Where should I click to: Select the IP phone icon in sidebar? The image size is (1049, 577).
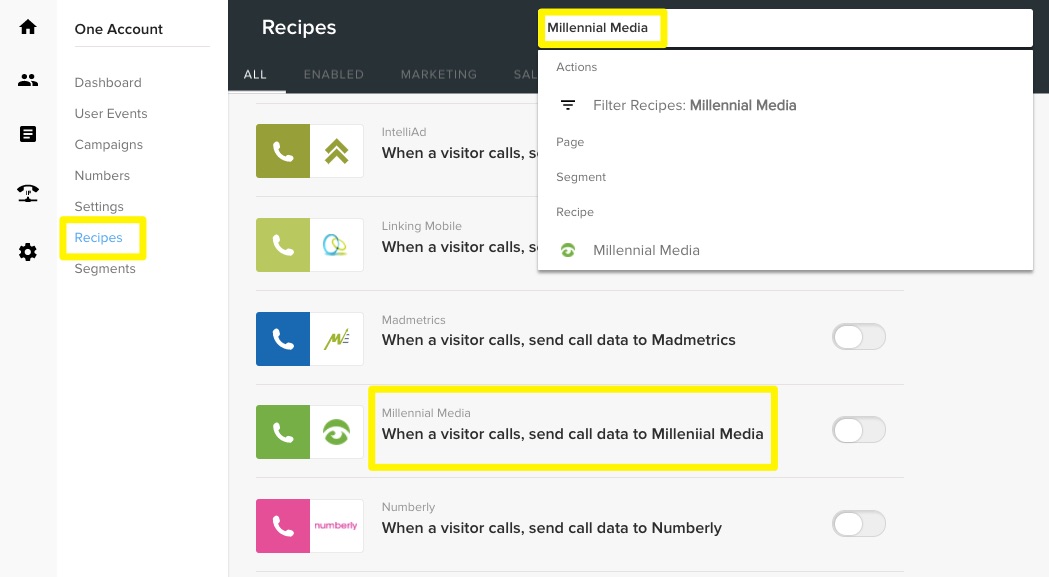[x=27, y=193]
